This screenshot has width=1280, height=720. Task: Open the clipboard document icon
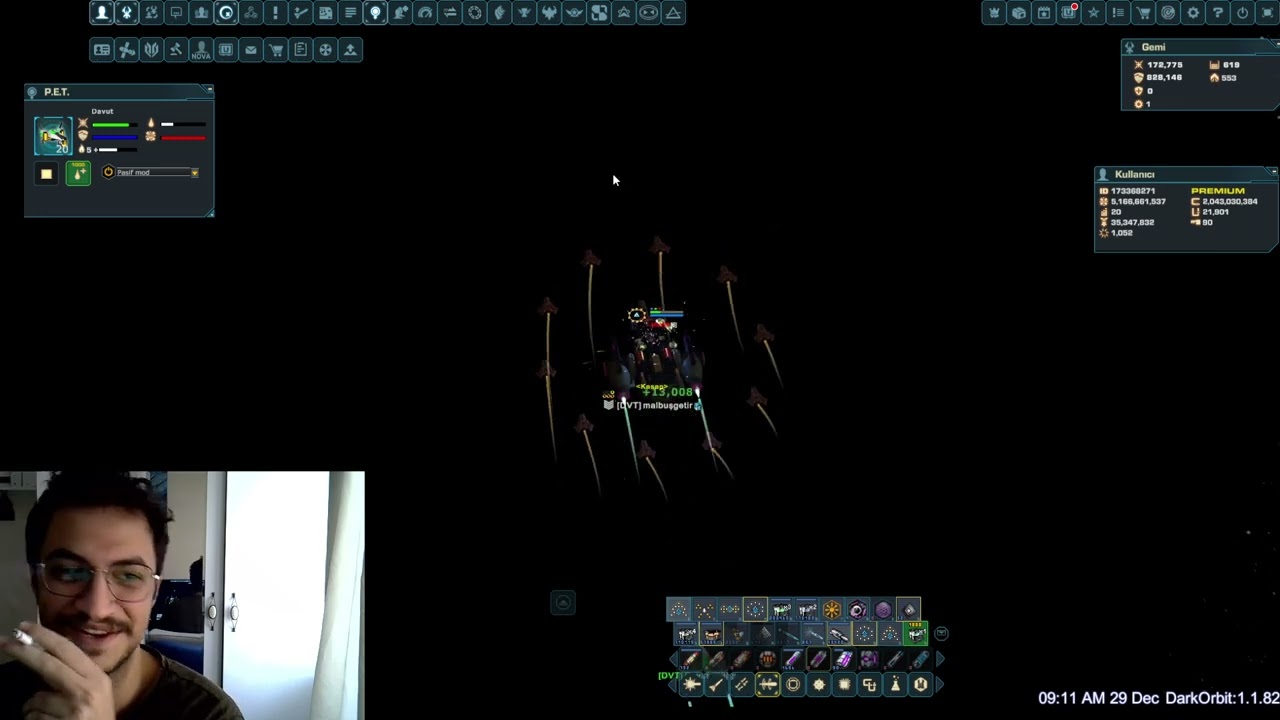tap(300, 49)
